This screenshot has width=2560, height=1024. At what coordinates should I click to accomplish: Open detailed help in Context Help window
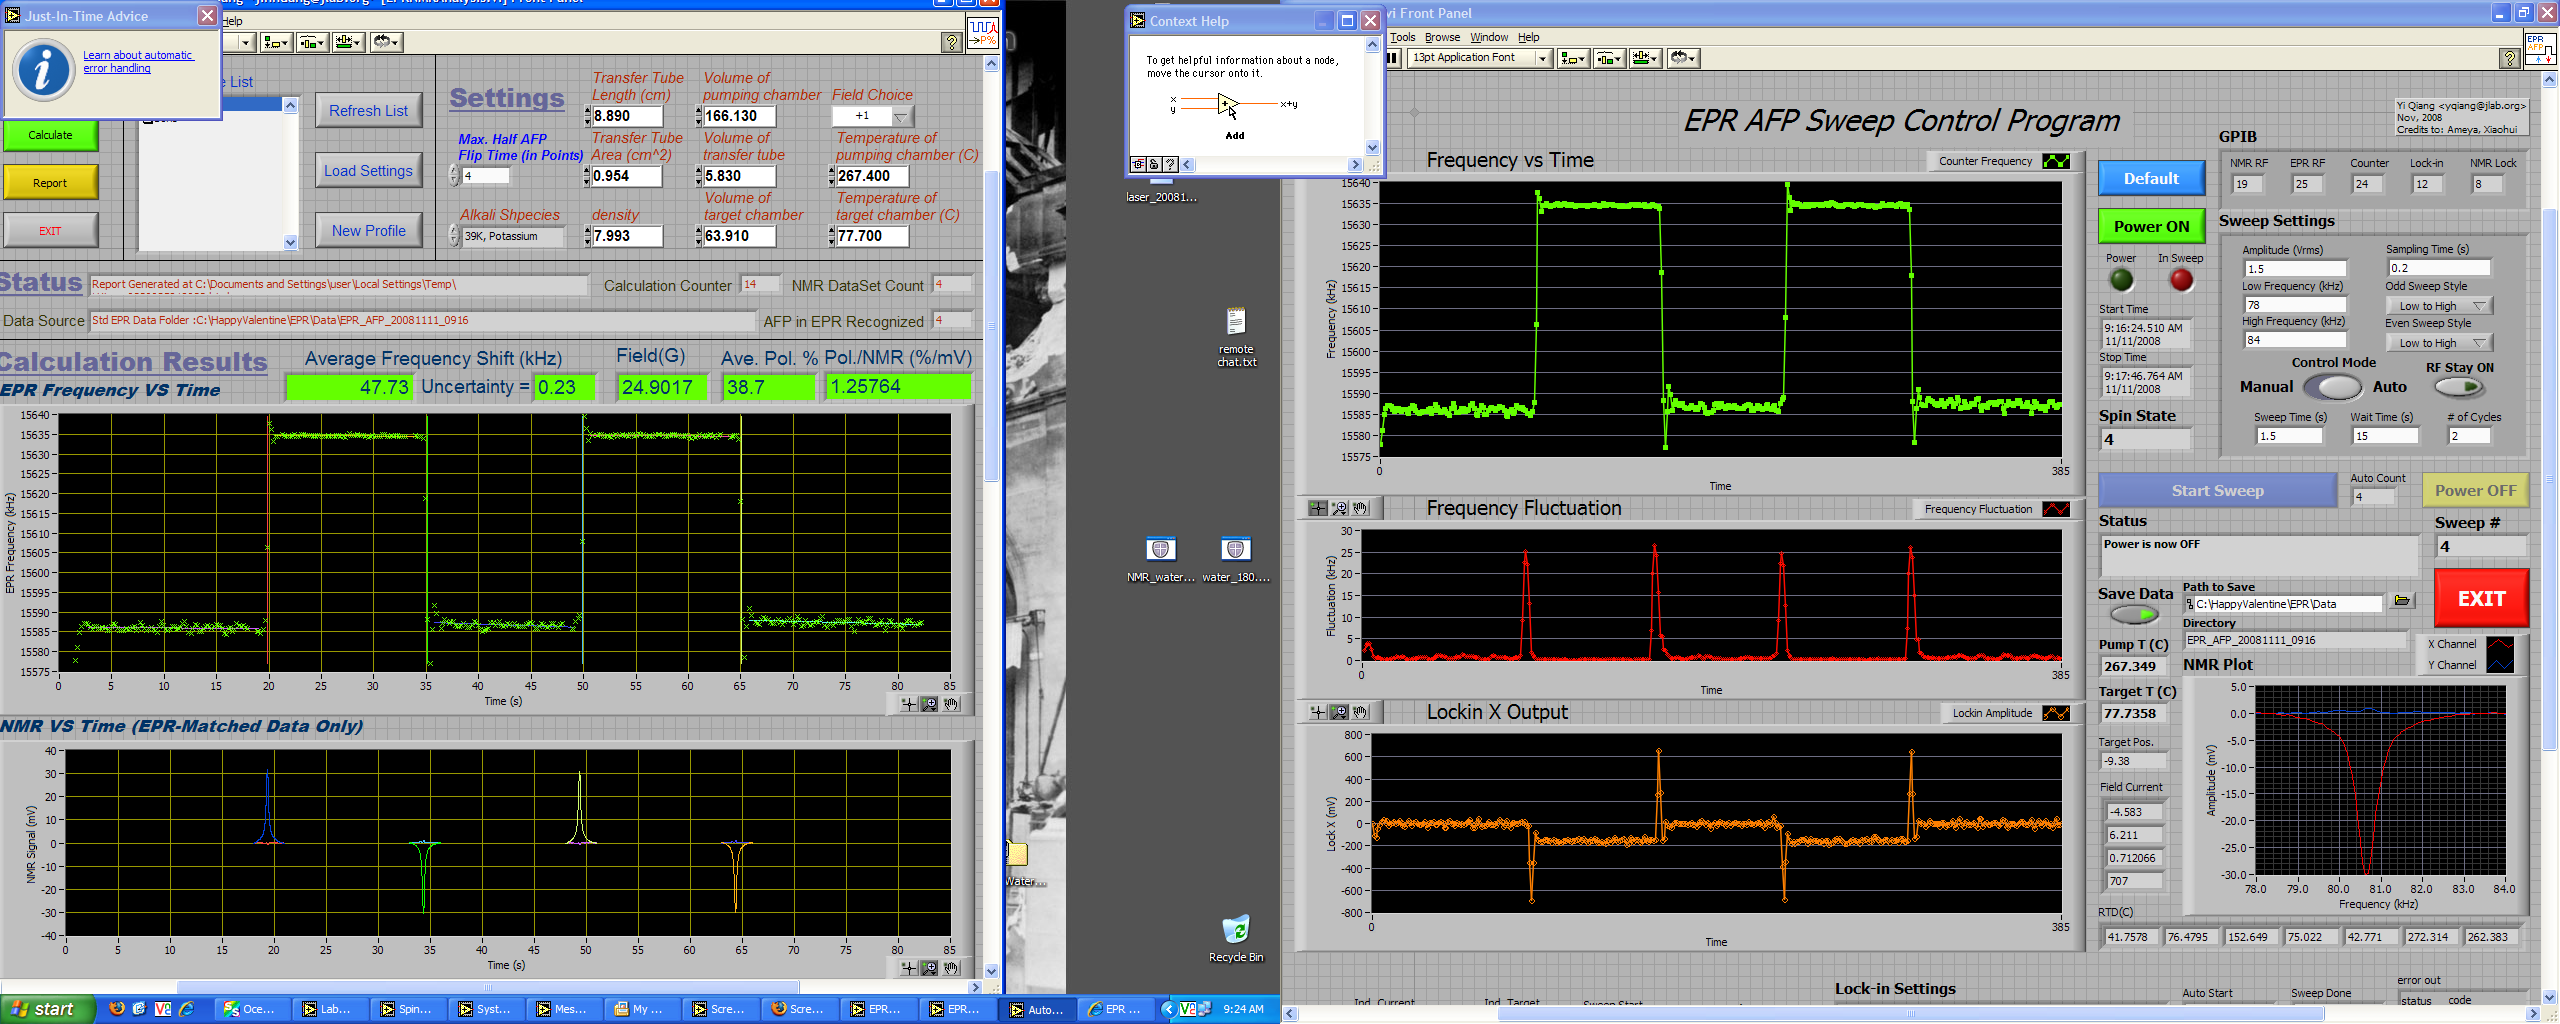[1170, 164]
